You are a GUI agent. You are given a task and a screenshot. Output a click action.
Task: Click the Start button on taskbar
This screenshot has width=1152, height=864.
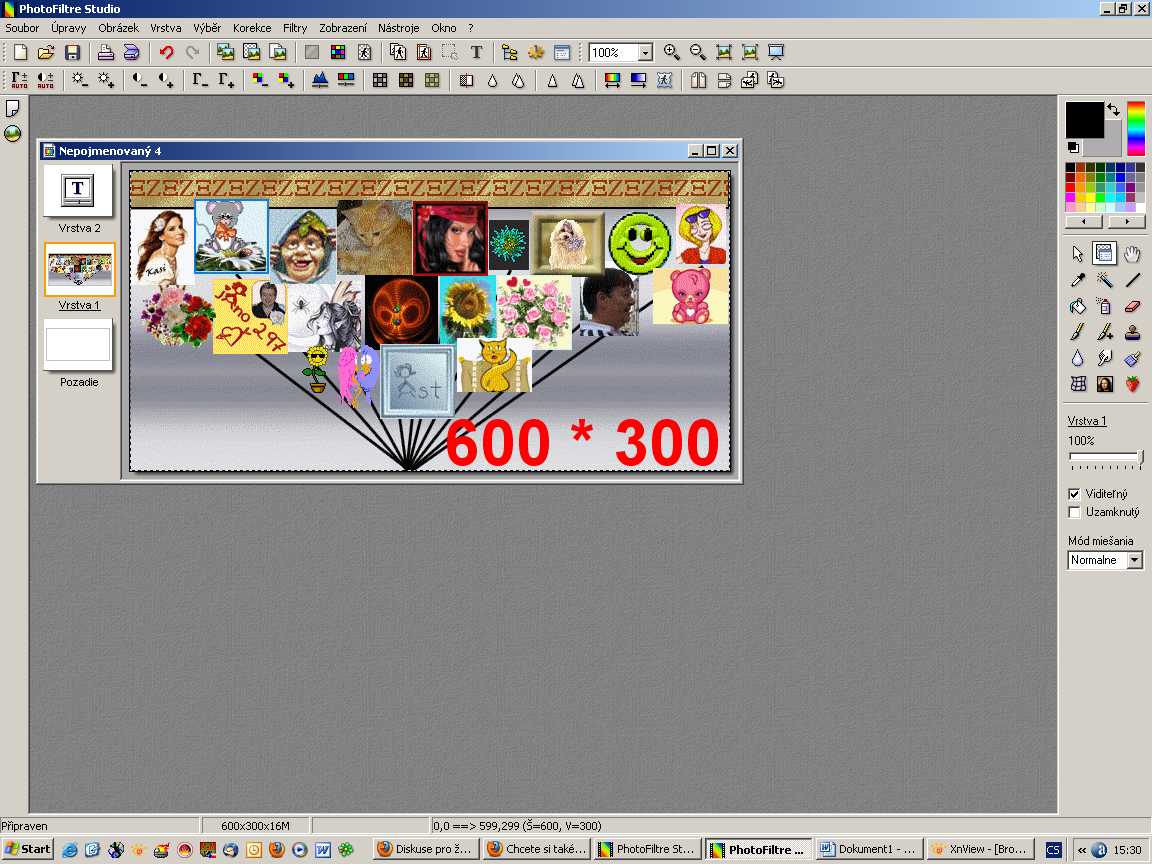28,849
